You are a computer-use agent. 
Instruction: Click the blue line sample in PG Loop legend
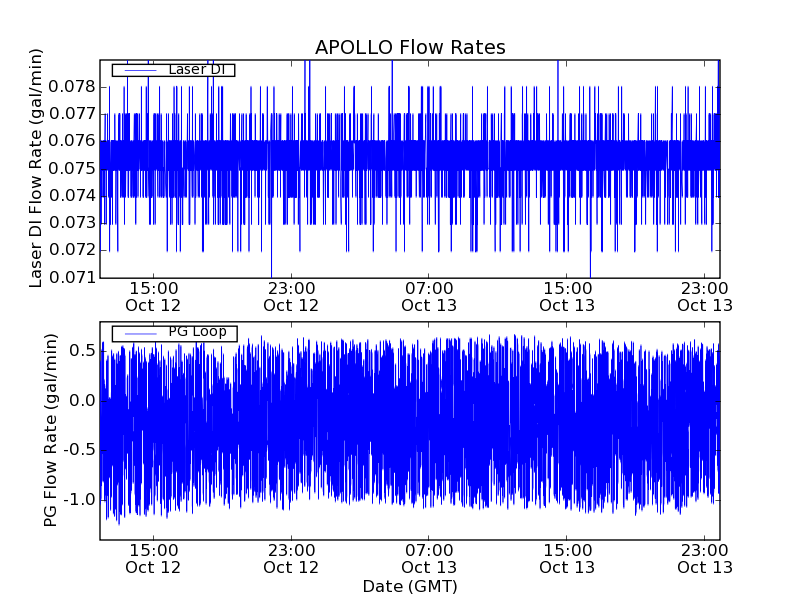coord(140,333)
